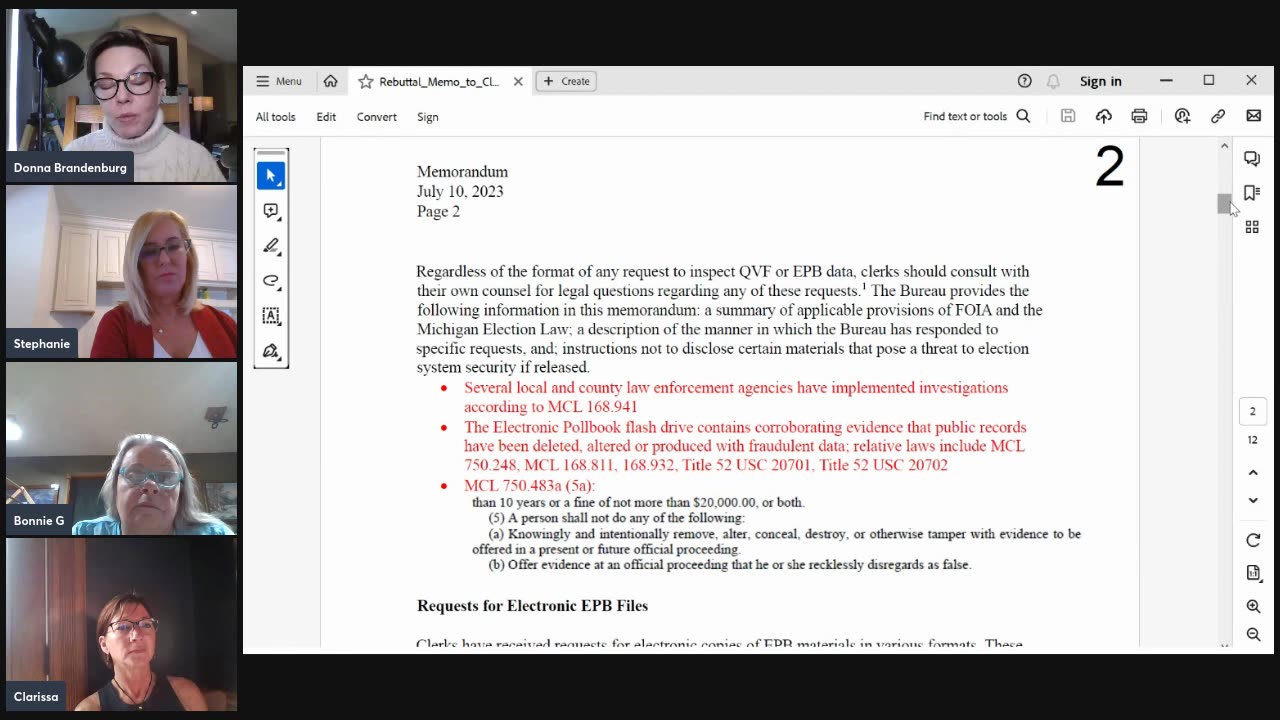Open the notifications bell icon
This screenshot has width=1280, height=720.
(1053, 81)
